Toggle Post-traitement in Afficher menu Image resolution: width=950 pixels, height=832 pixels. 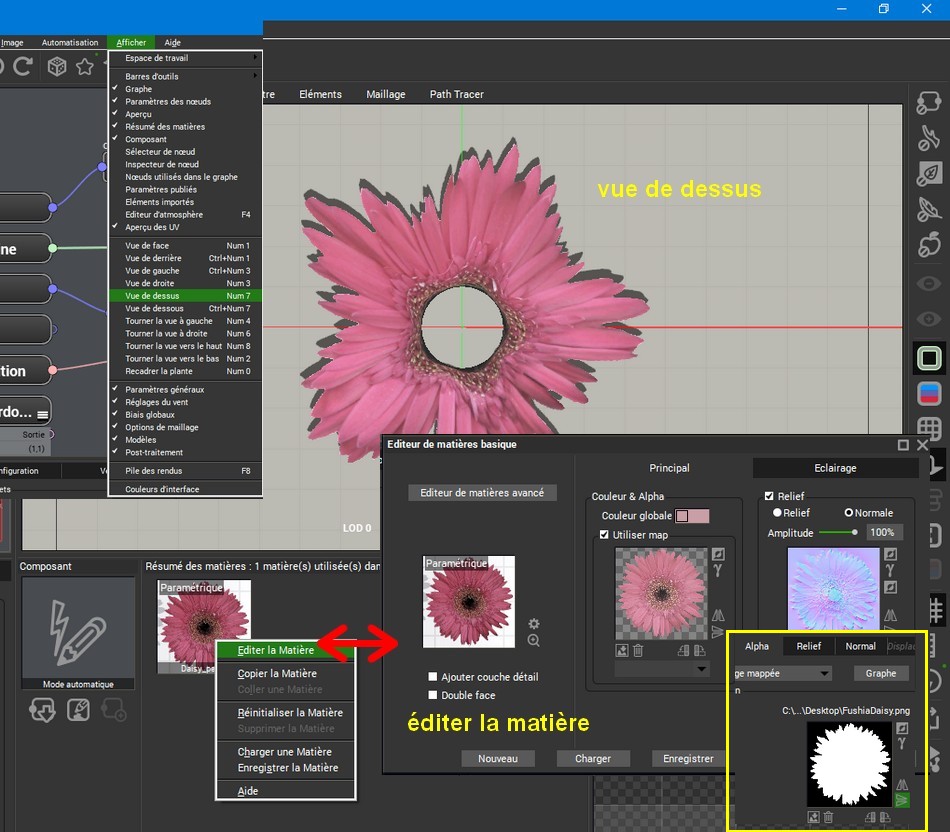tap(185, 452)
